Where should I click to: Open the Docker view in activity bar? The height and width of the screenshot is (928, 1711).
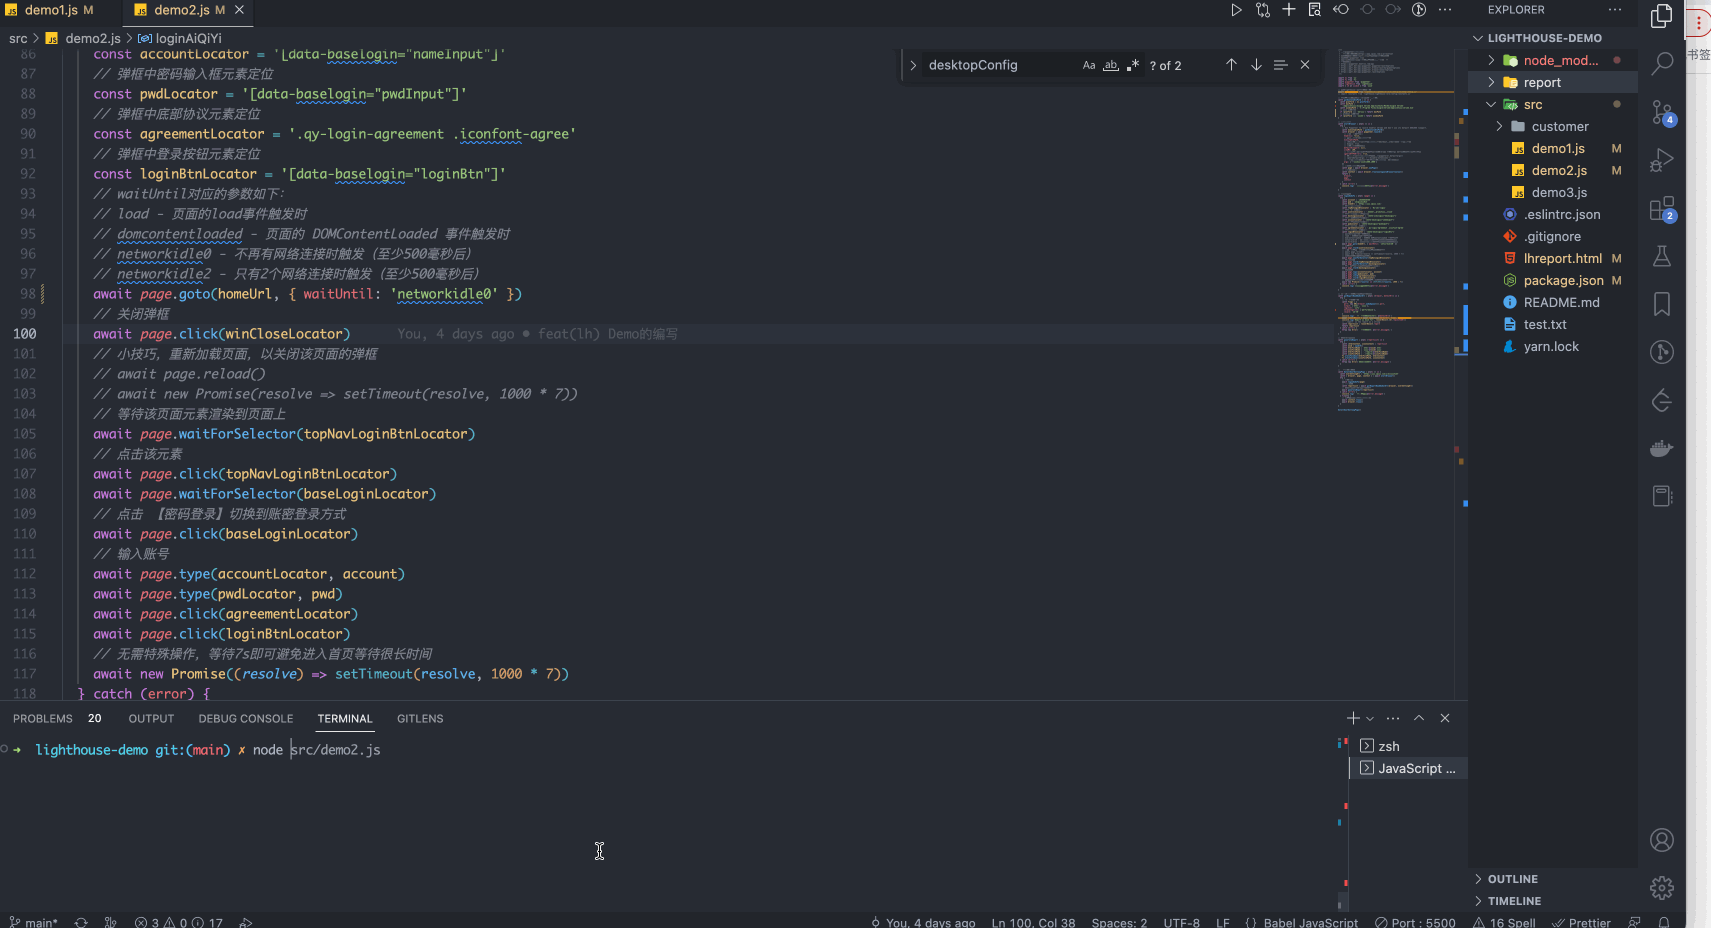(x=1662, y=448)
